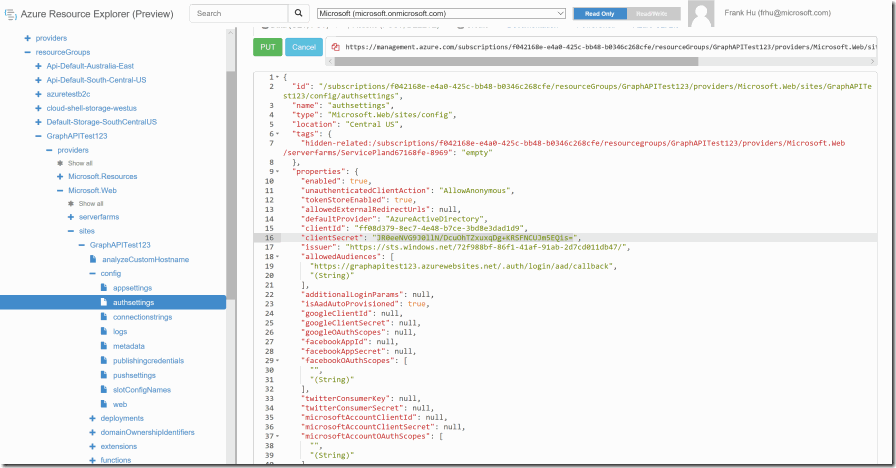Collapse the Microsoft.Web provider node
This screenshot has width=896, height=468.
[x=60, y=190]
